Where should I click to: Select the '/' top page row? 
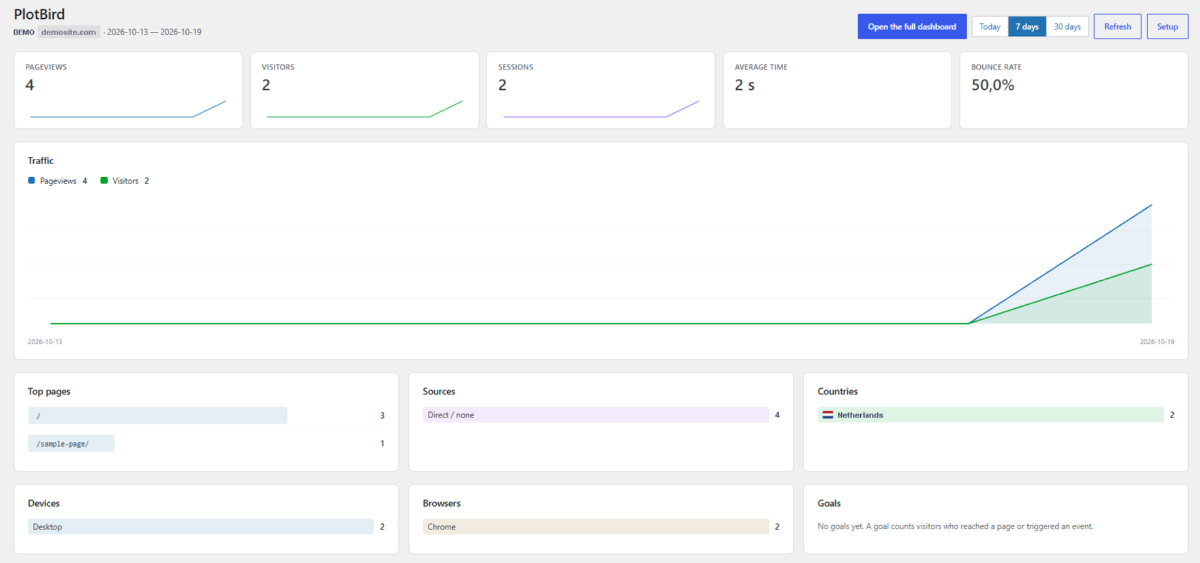click(206, 415)
